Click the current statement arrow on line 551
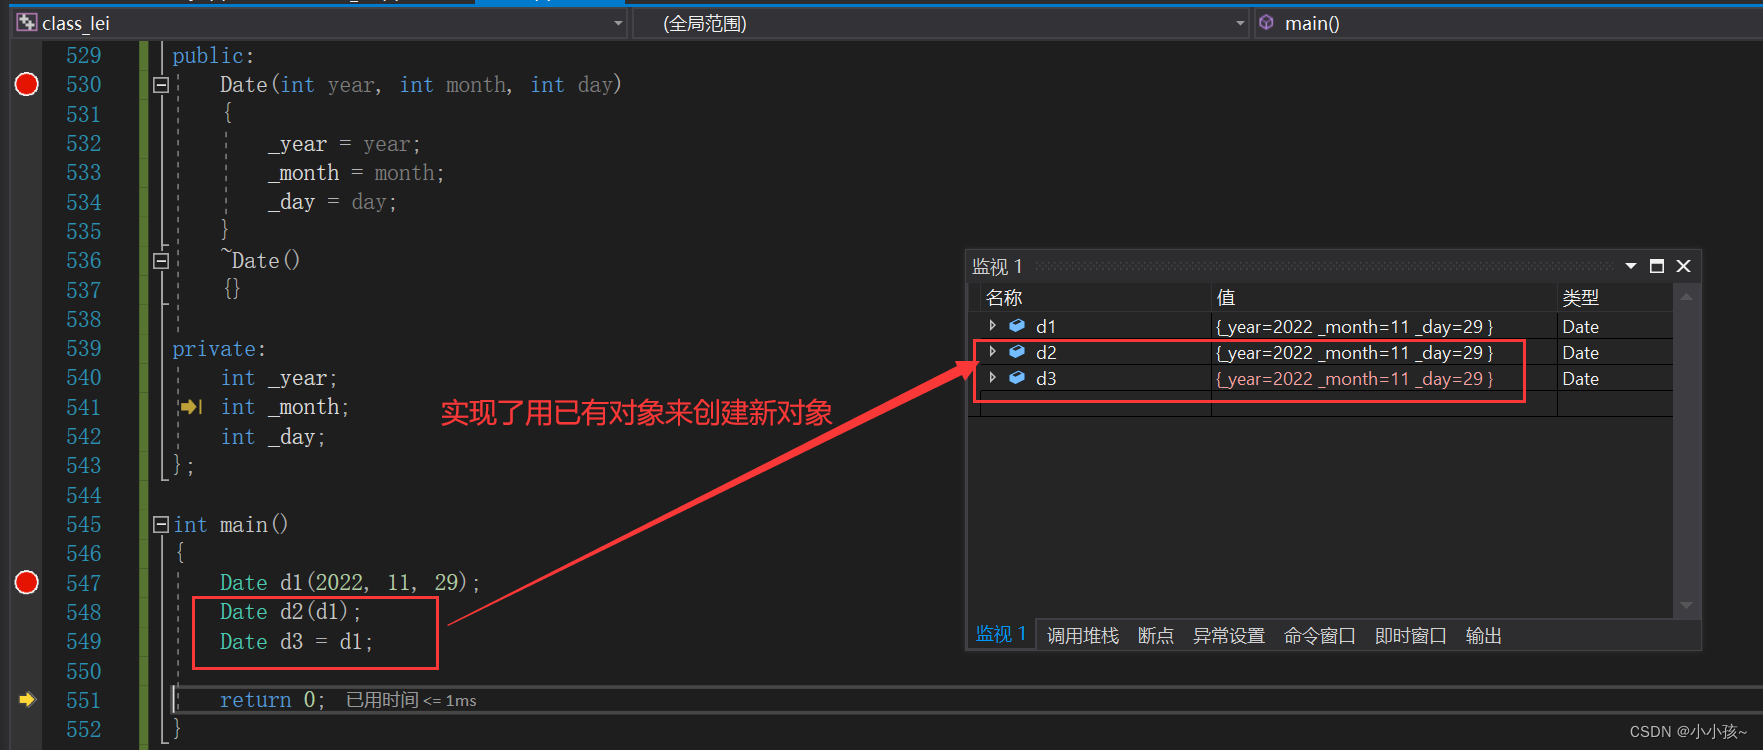The image size is (1763, 750). tap(27, 699)
